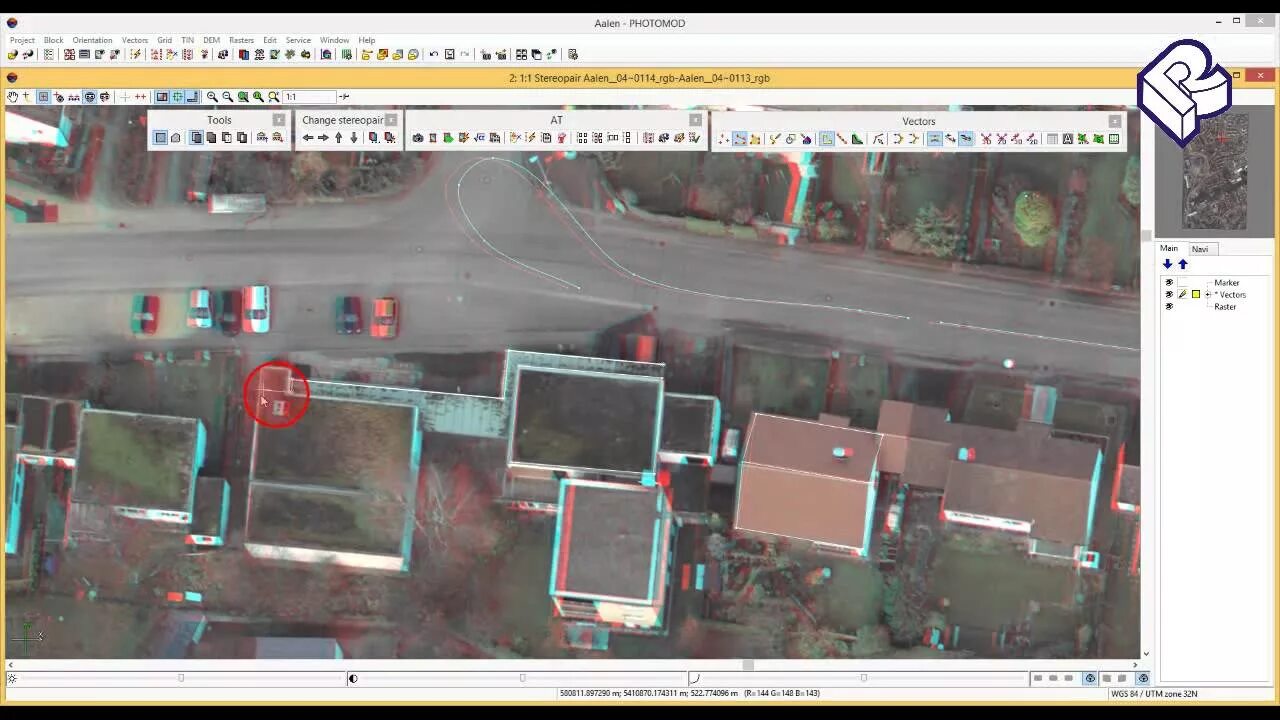Click the brightness slider track
Viewport: 1280px width, 720px height.
pos(181,678)
